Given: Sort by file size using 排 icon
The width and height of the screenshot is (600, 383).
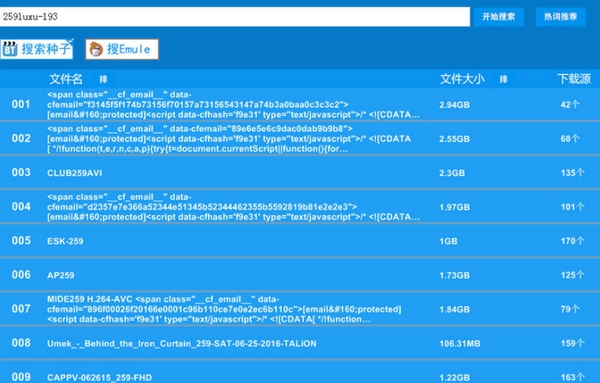Looking at the screenshot, I should [504, 79].
